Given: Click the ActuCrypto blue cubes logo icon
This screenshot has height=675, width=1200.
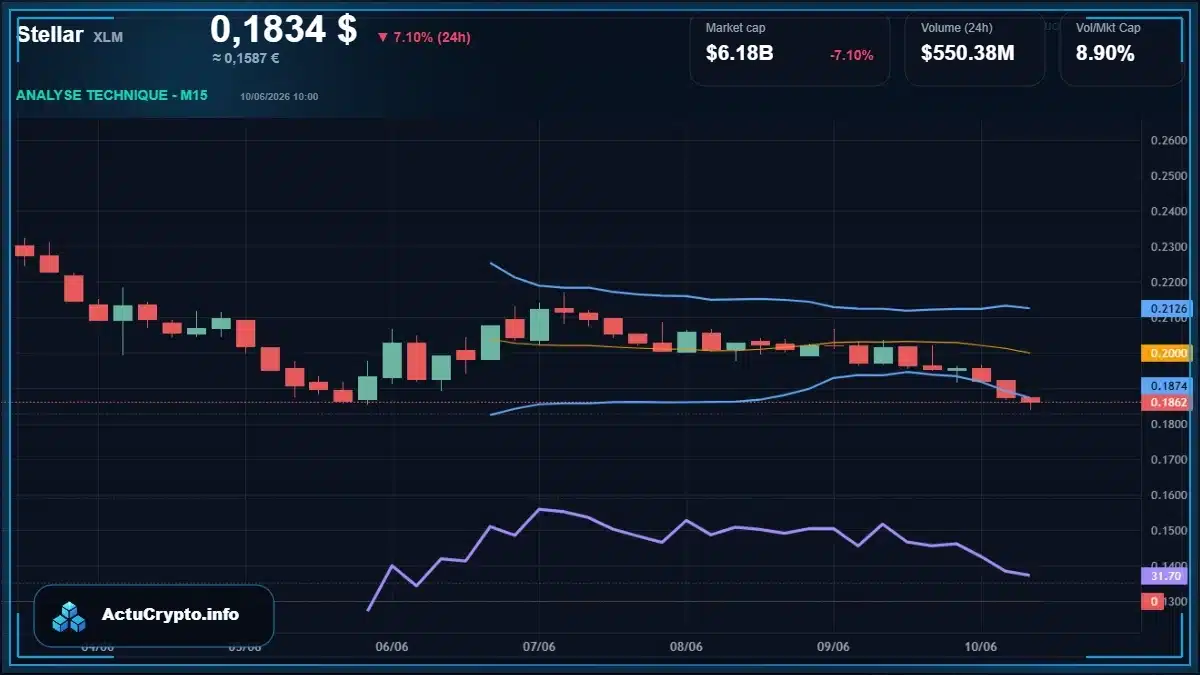Looking at the screenshot, I should [x=69, y=616].
